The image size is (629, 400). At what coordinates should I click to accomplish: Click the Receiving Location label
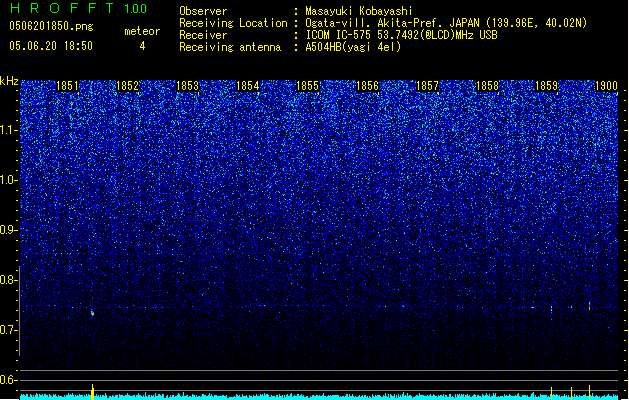point(233,23)
